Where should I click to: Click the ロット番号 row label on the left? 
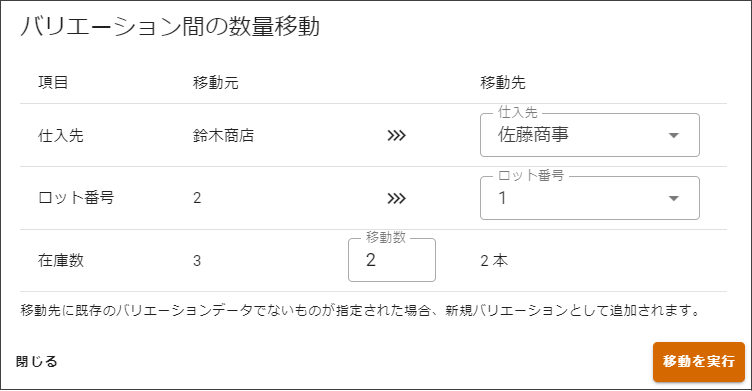pyautogui.click(x=76, y=198)
